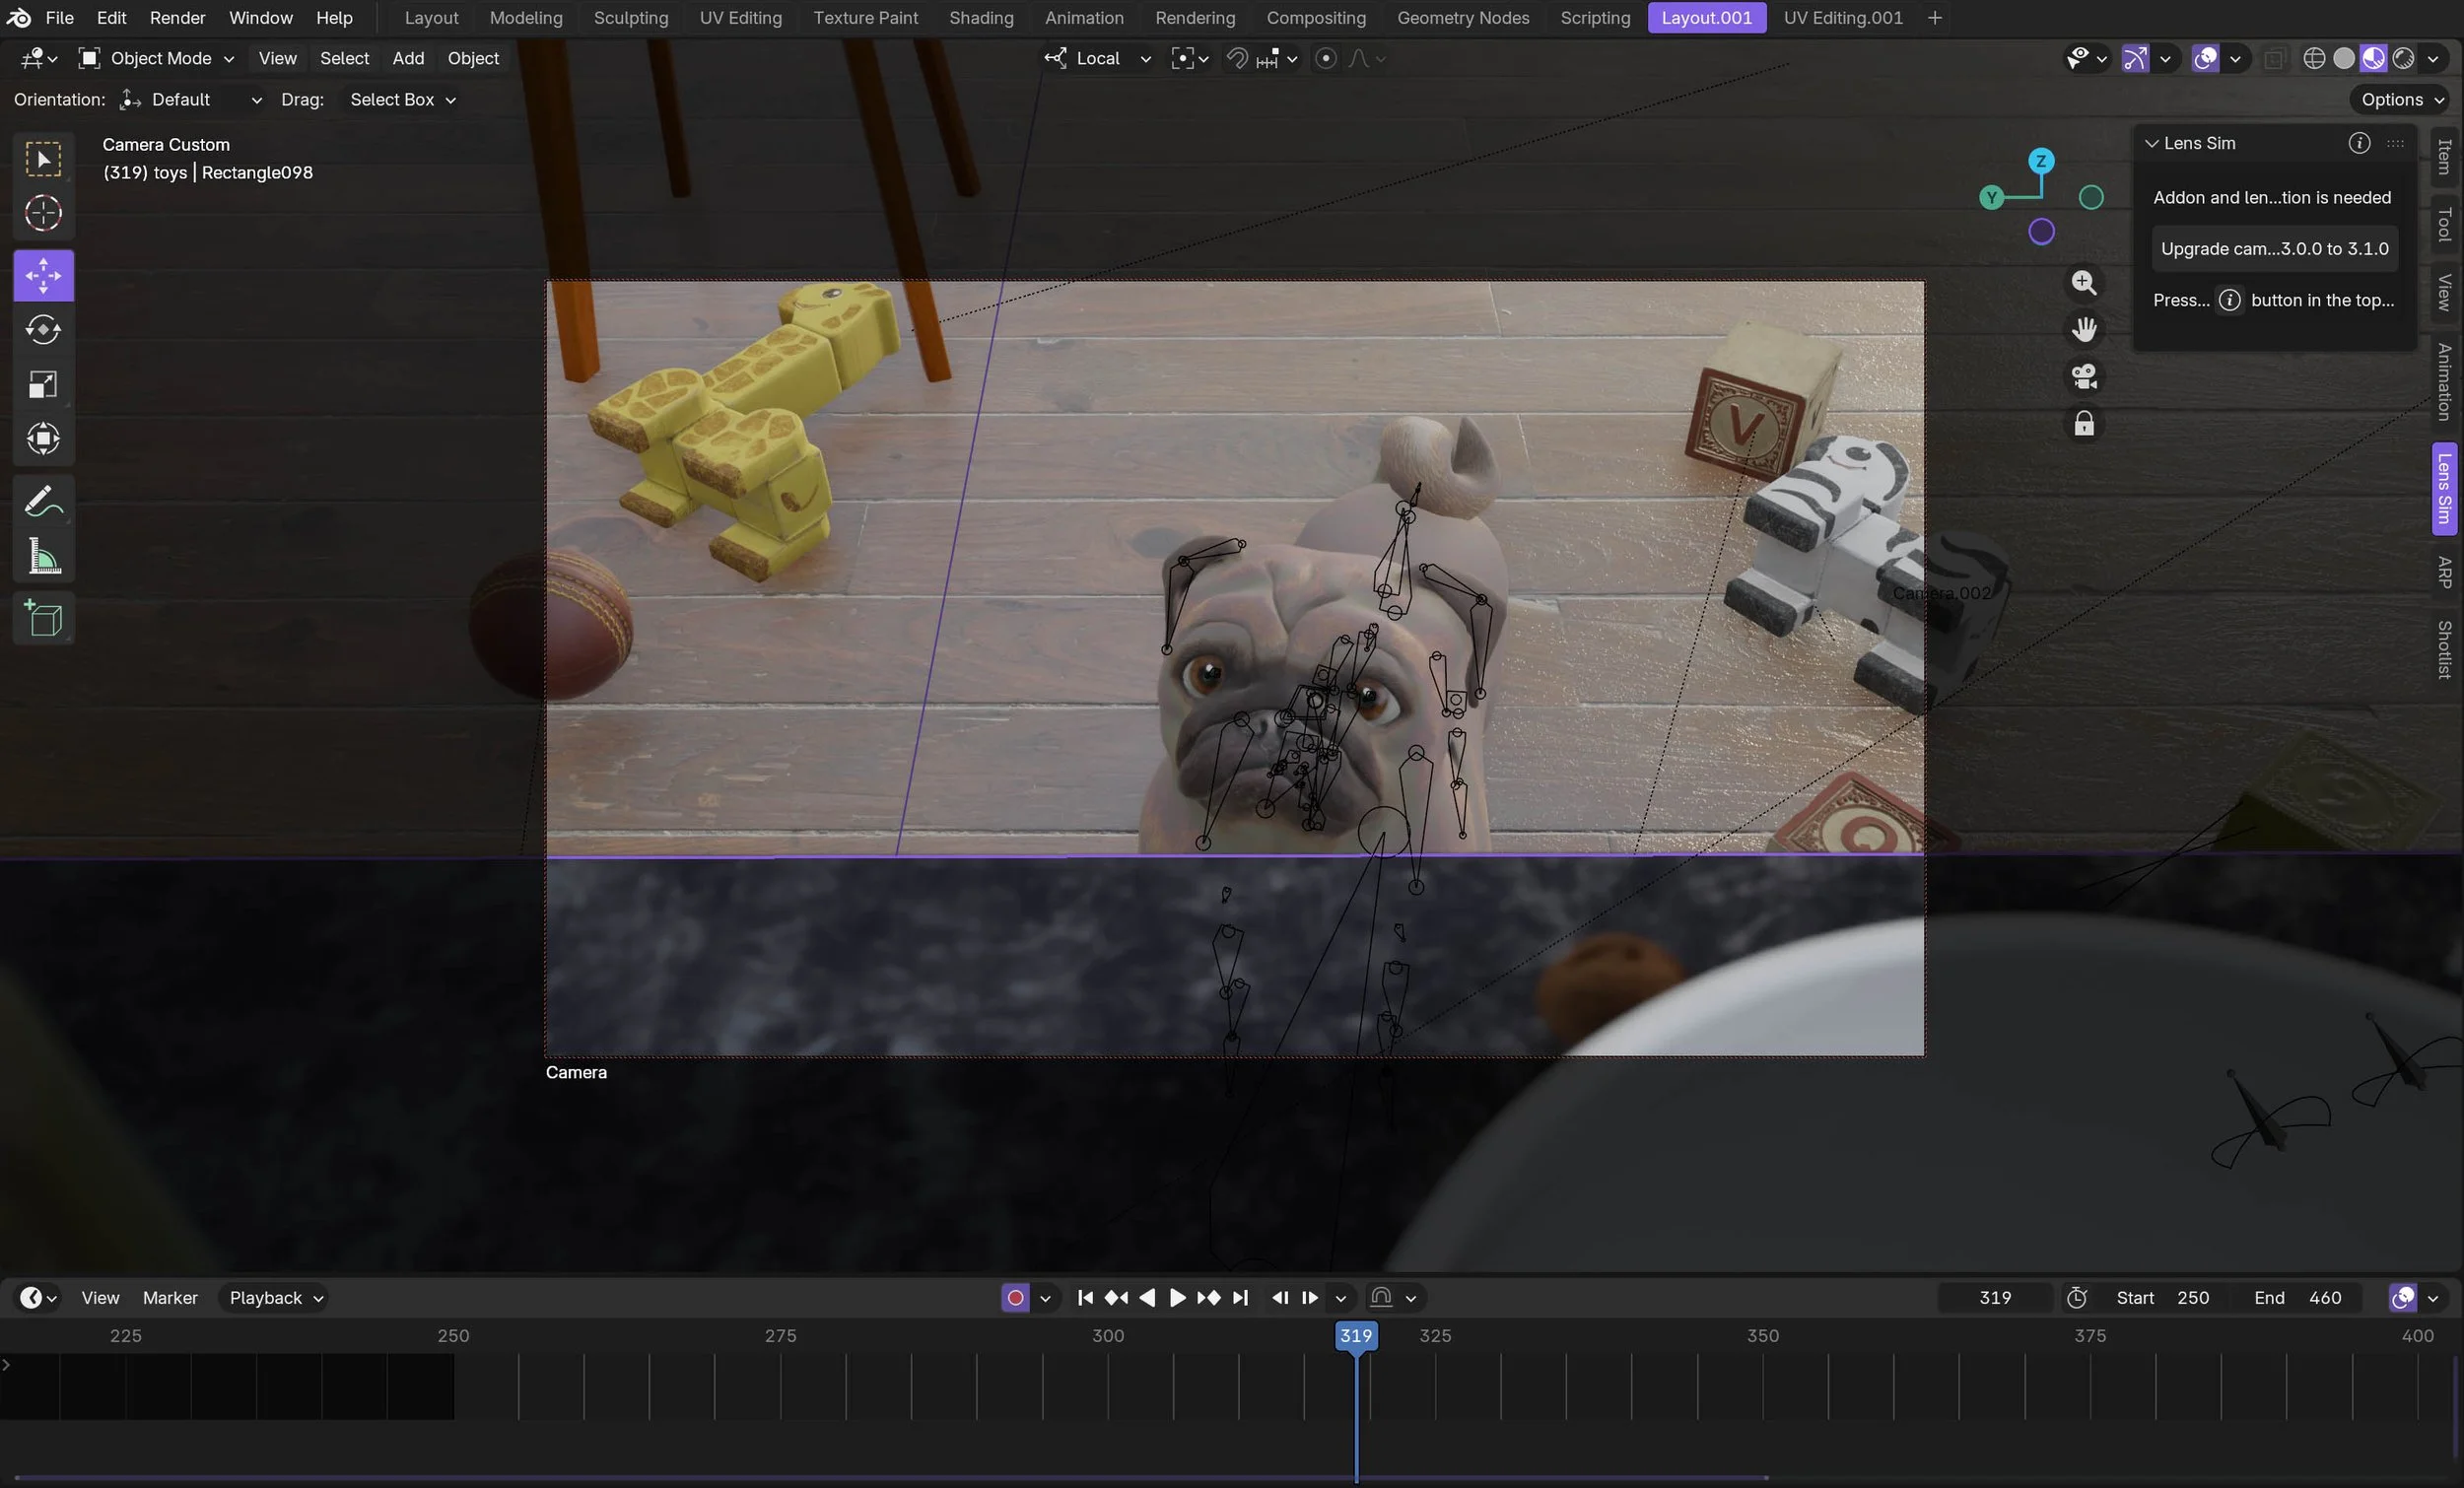
Task: Click the zoom magnifier viewport icon
Action: point(2084,283)
